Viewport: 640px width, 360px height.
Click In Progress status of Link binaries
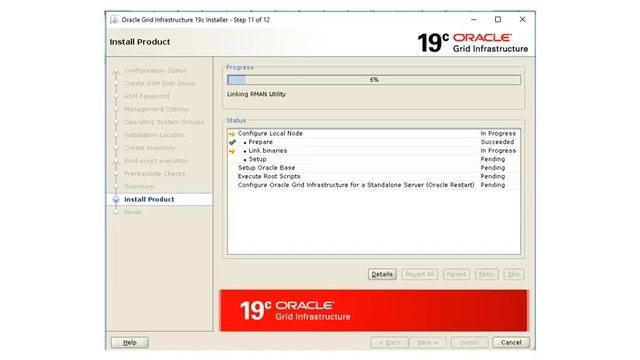point(498,151)
